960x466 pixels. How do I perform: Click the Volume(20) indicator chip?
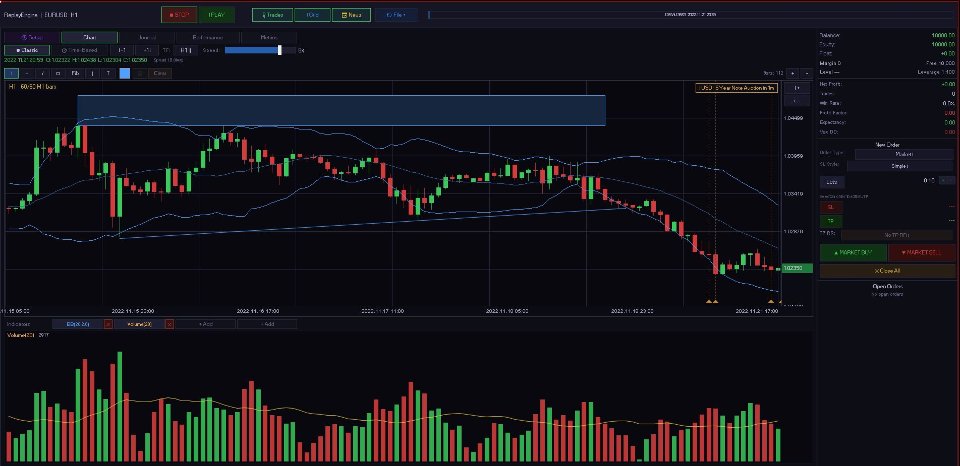tap(139, 324)
